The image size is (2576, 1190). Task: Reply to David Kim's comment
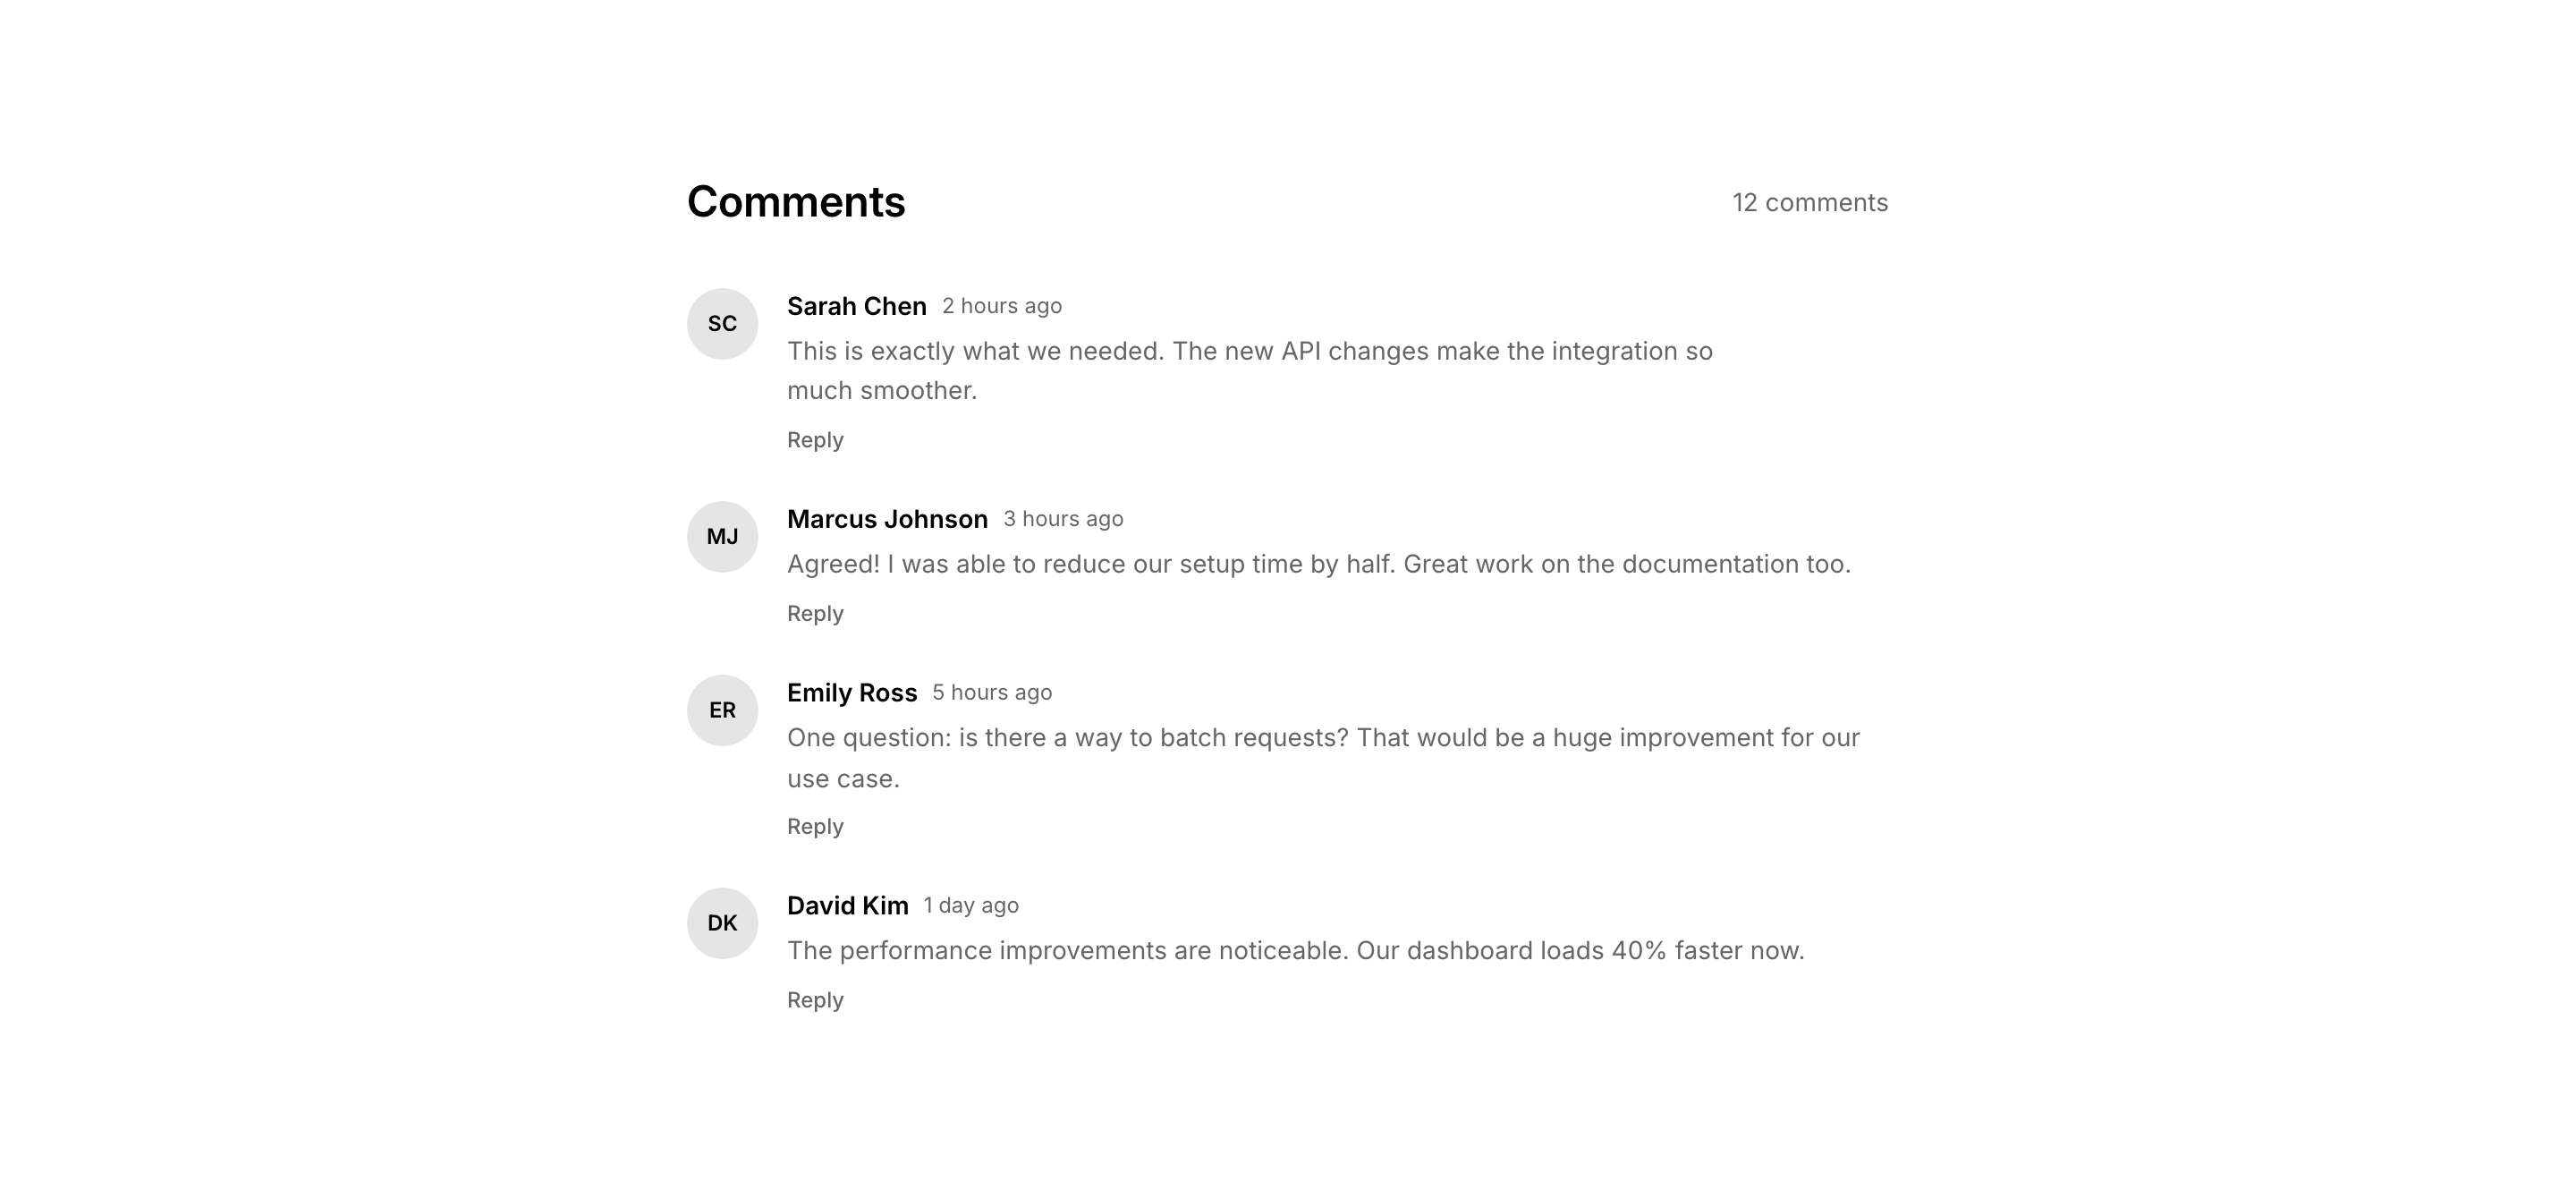(x=815, y=1000)
